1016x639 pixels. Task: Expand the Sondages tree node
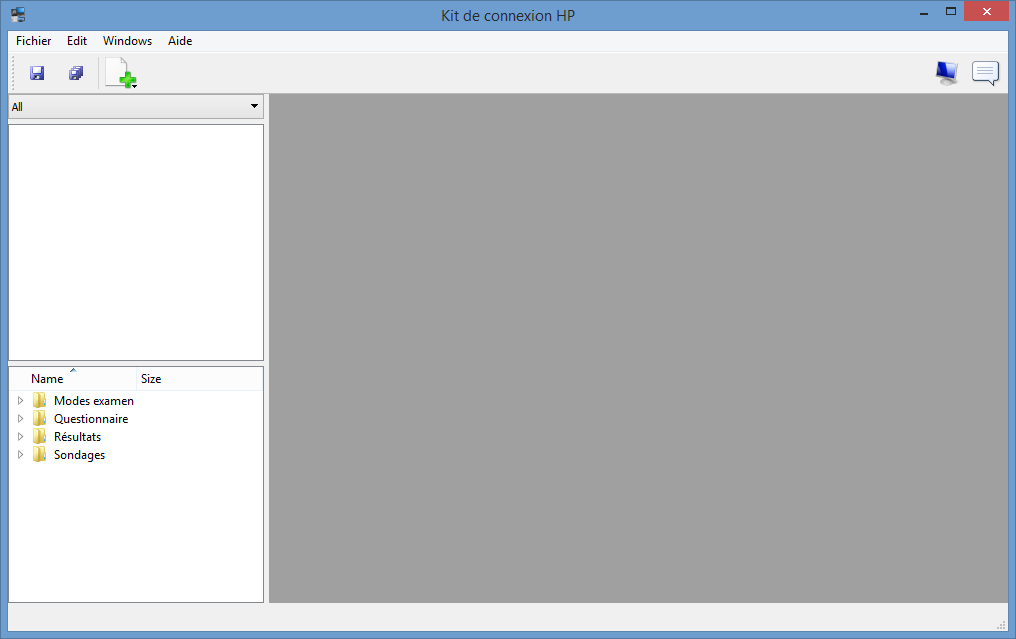coord(20,455)
